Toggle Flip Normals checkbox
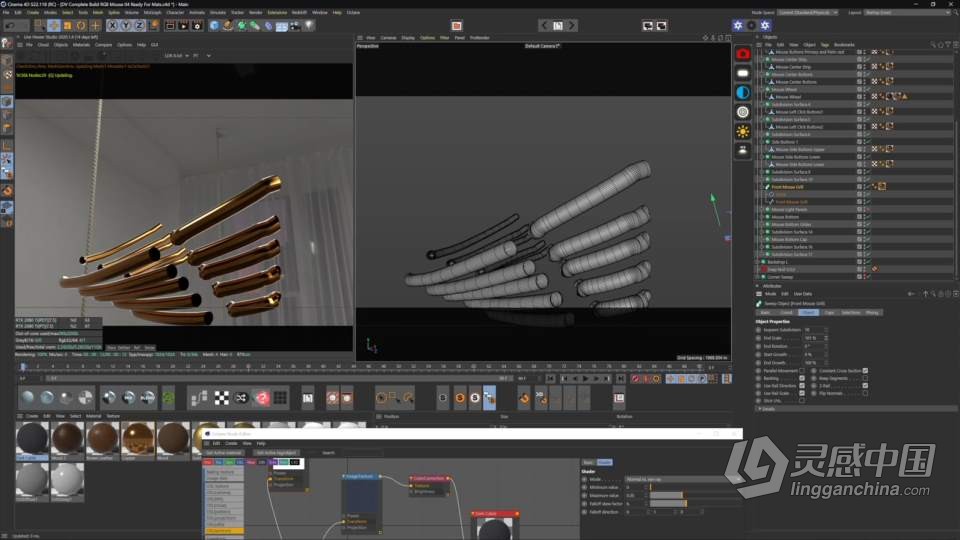The width and height of the screenshot is (960, 540). point(865,393)
